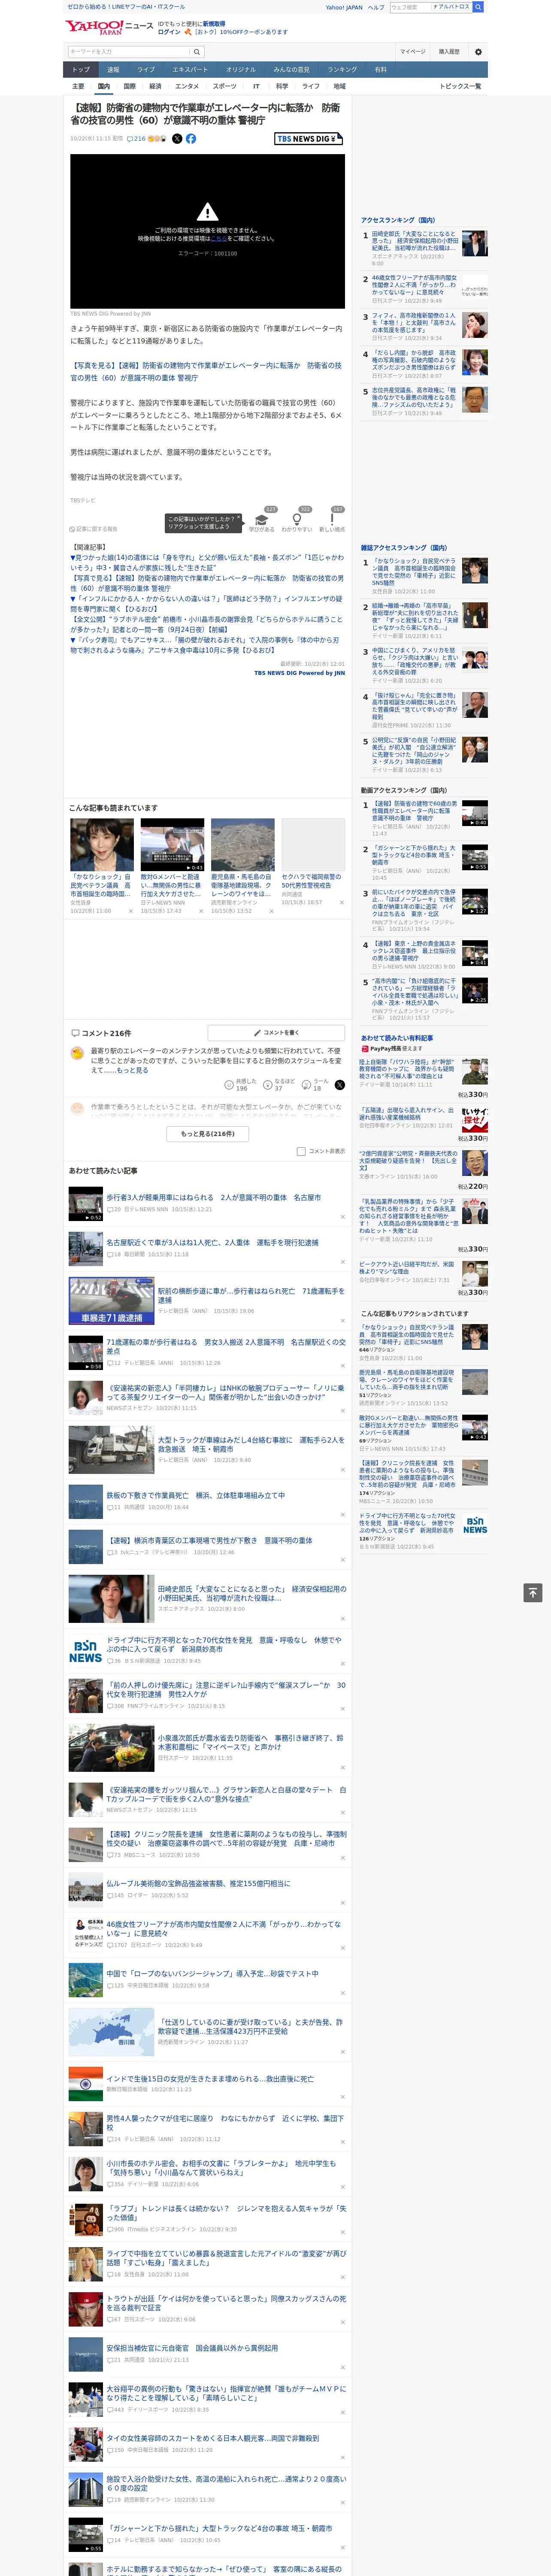Screen dimensions: 551x2576
Task: Open thumbnail of 鹿児島県・馬毛島 recommended article
Action: pyautogui.click(x=242, y=846)
